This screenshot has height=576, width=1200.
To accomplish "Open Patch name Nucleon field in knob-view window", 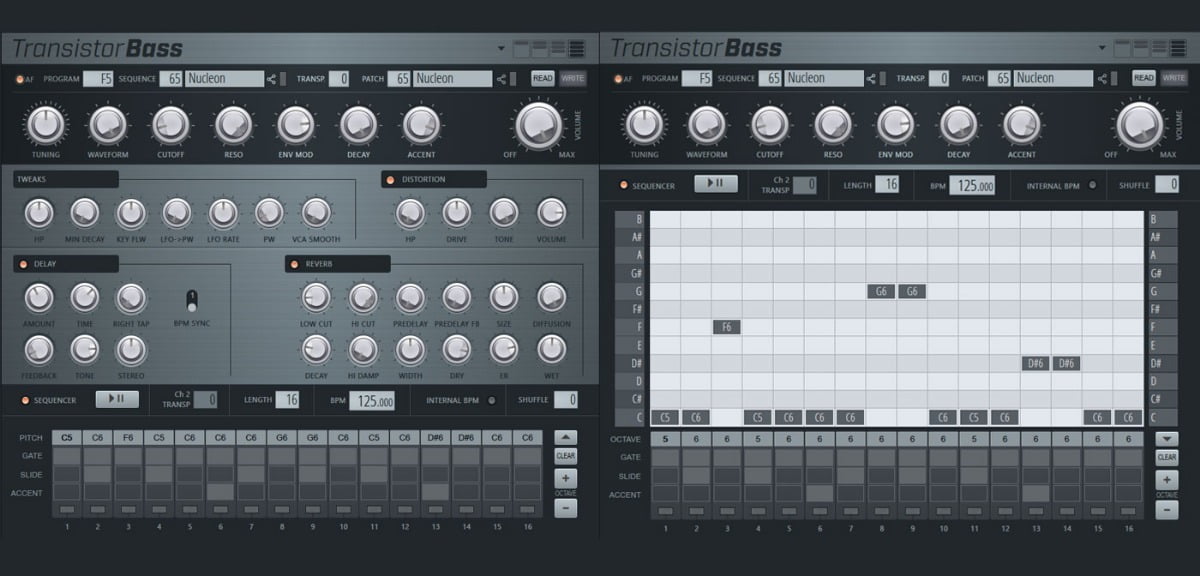I will click(452, 79).
